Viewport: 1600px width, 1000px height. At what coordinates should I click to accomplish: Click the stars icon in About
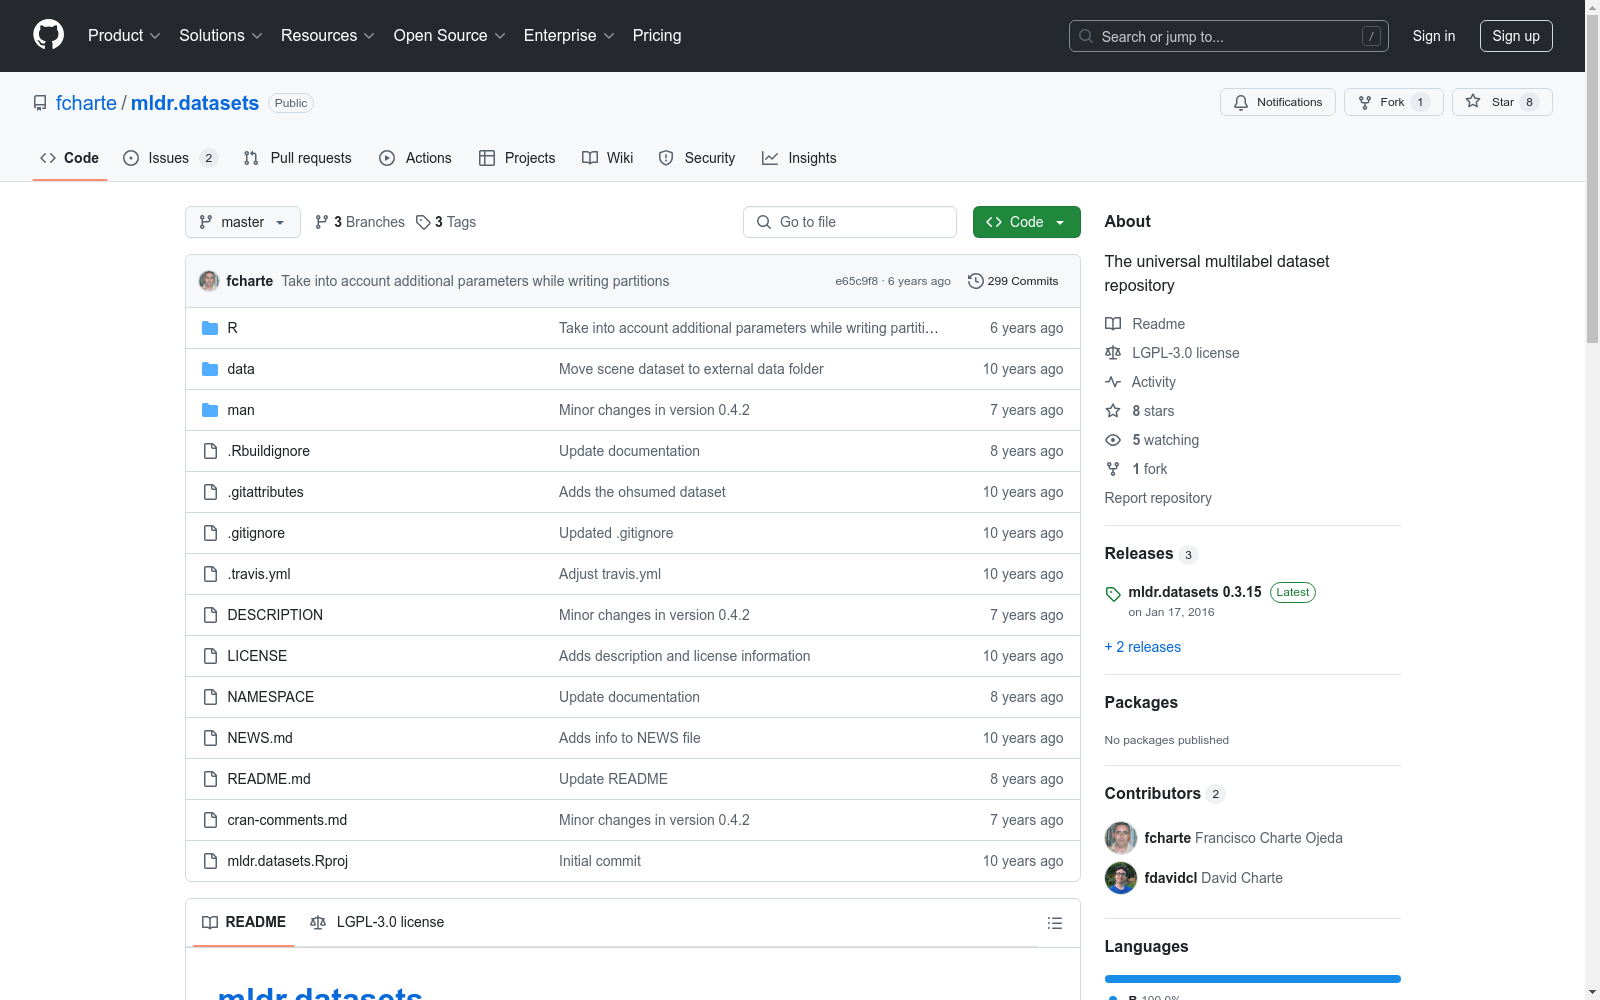tap(1113, 411)
